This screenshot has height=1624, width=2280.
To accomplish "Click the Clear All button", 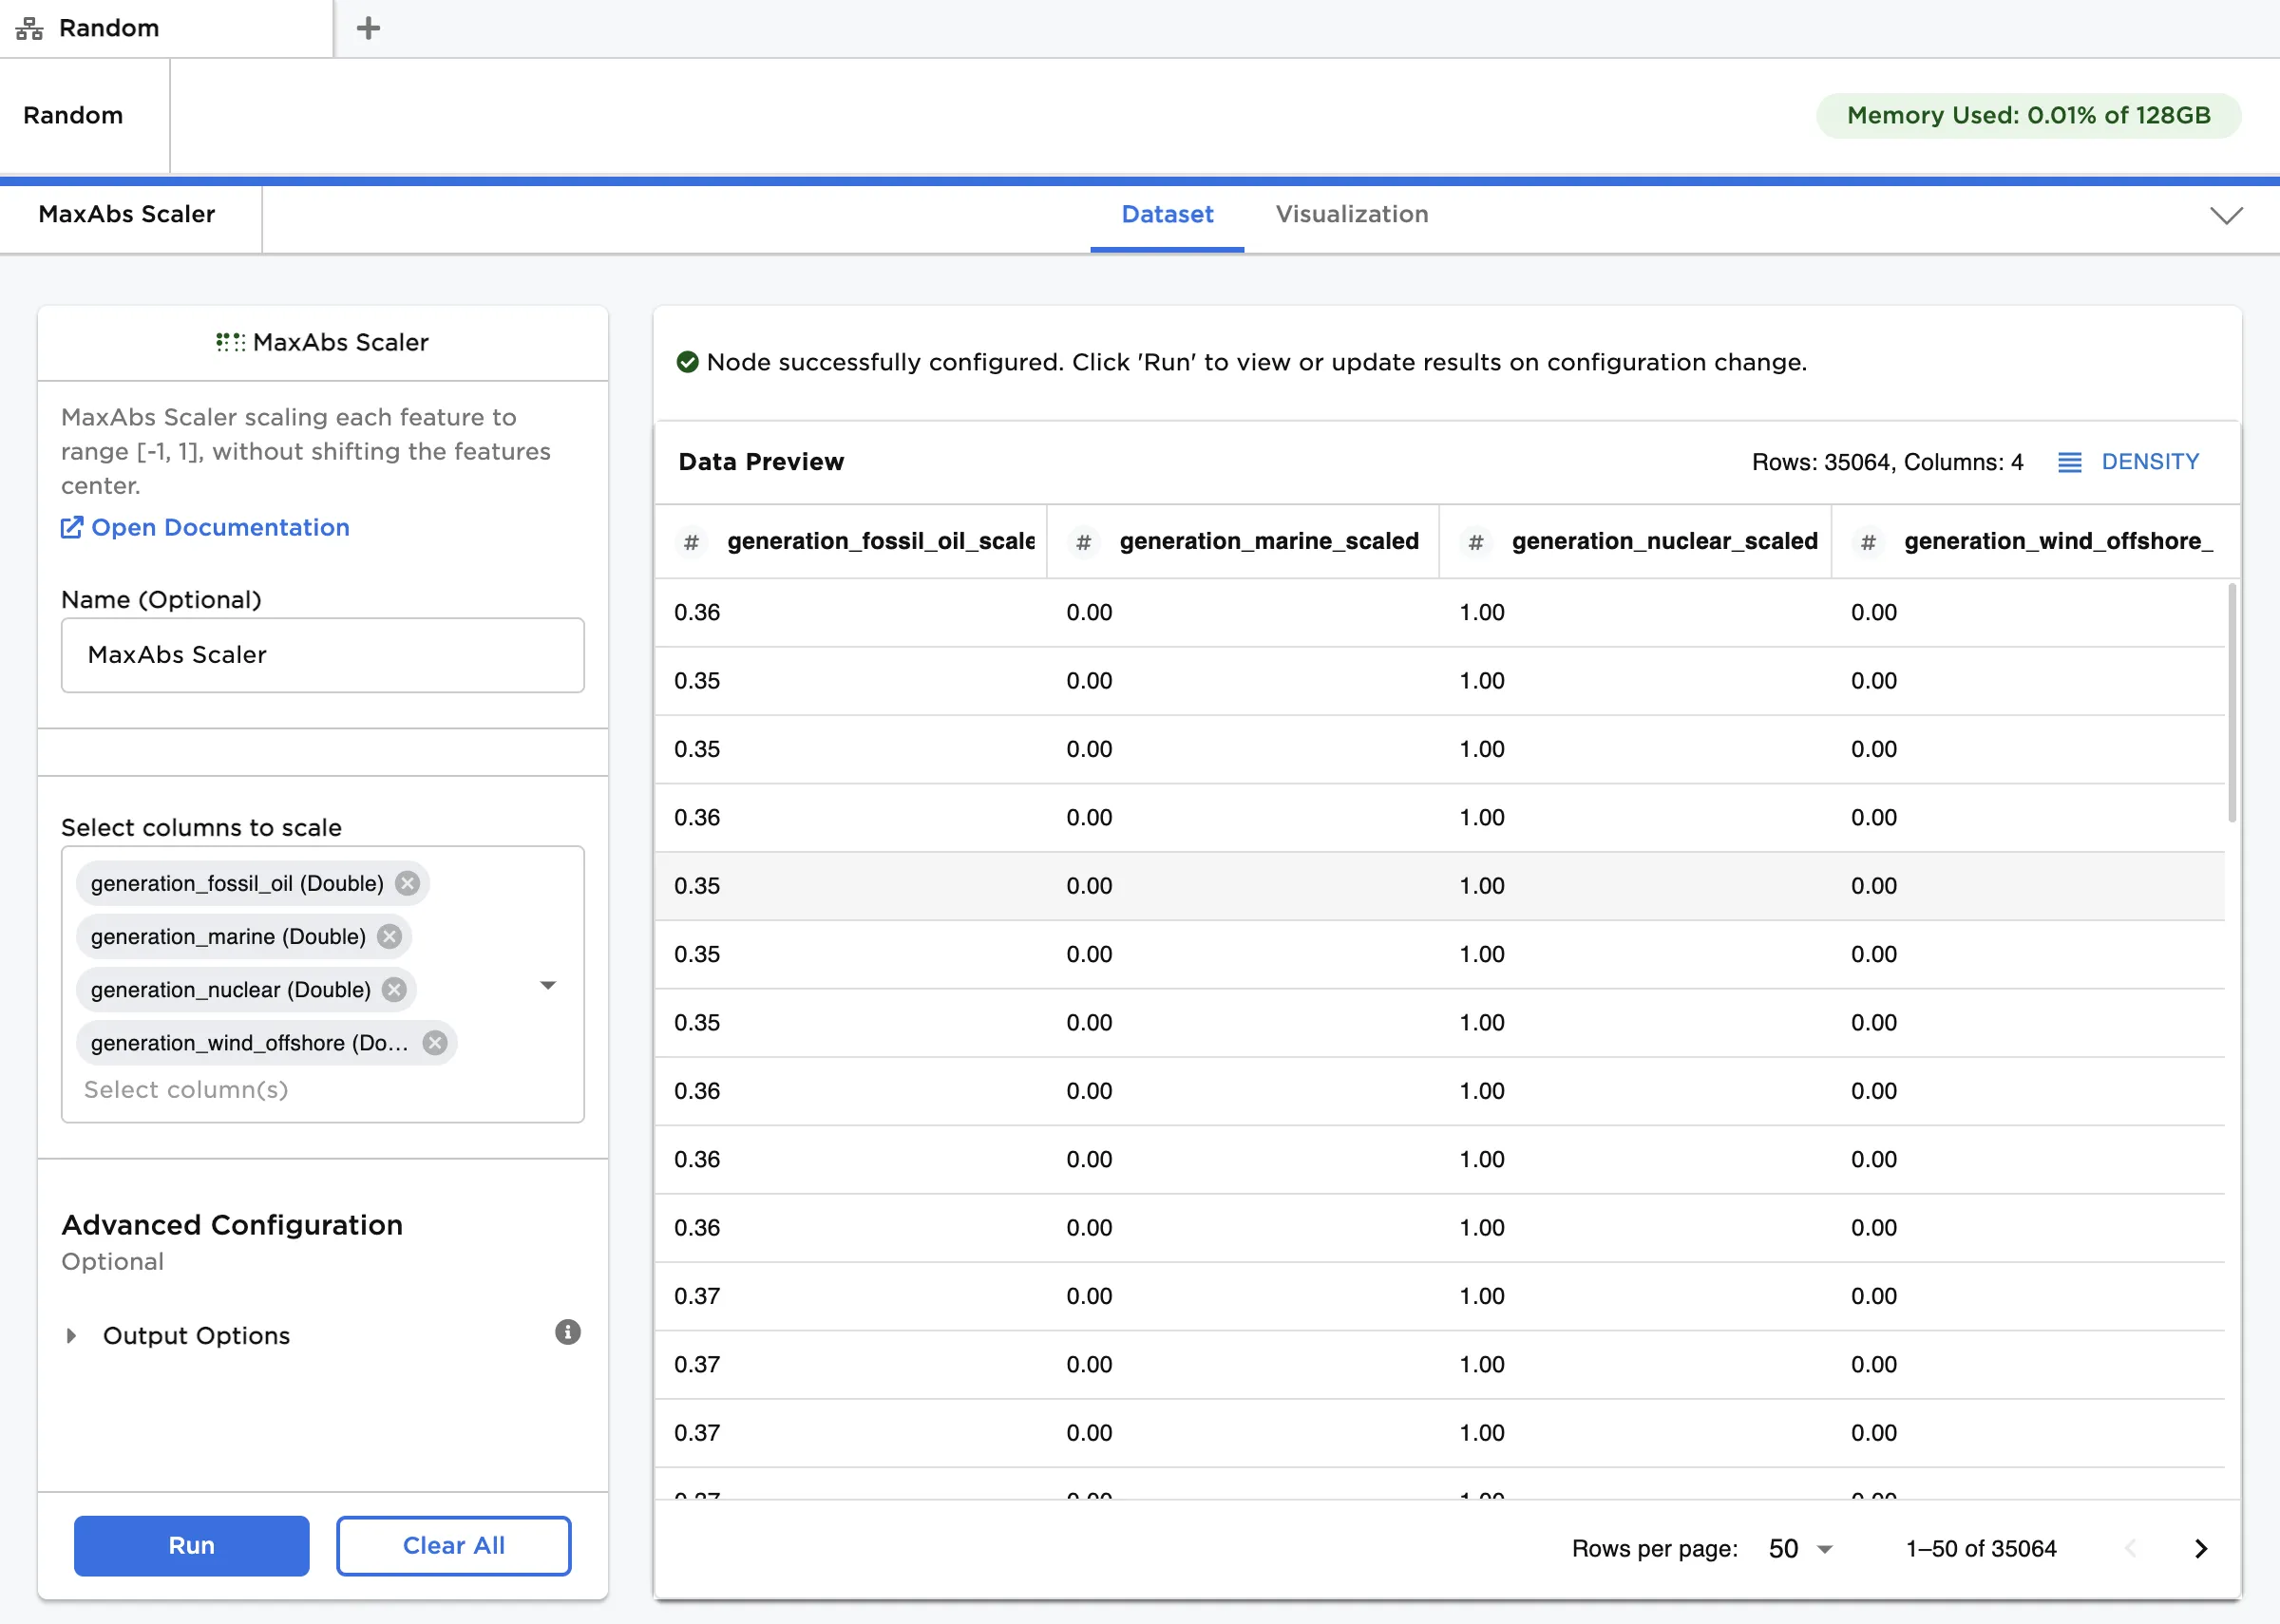I will click(453, 1545).
